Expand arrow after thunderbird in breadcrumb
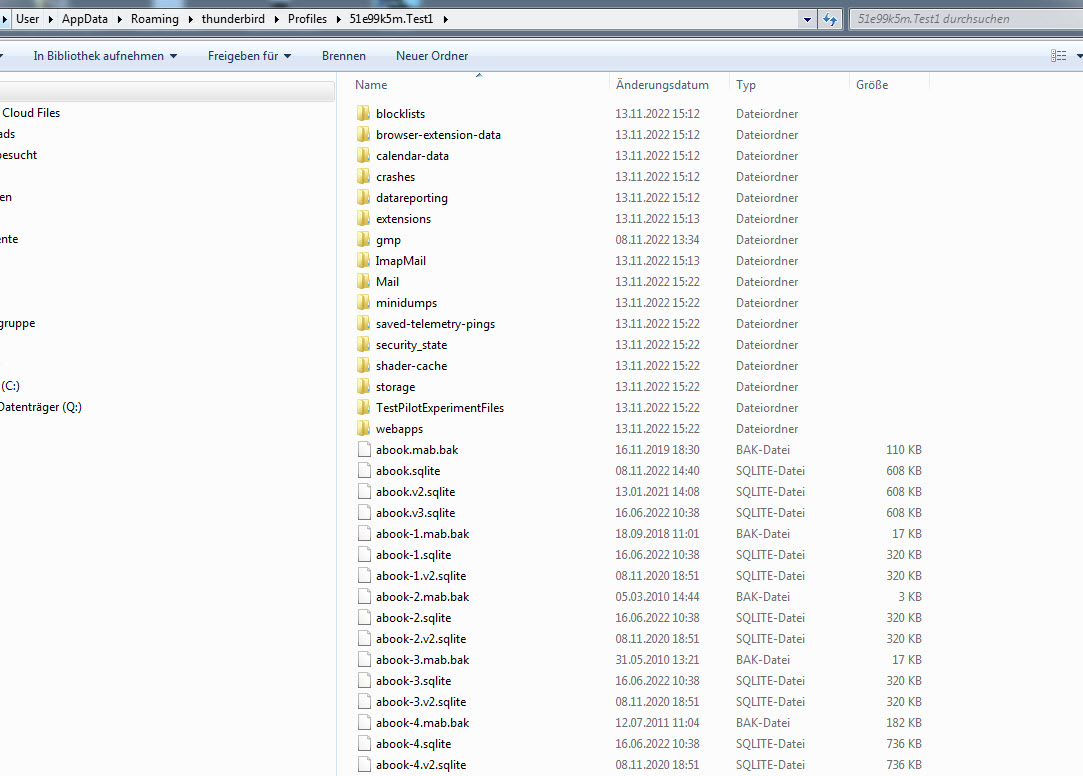 pyautogui.click(x=276, y=19)
